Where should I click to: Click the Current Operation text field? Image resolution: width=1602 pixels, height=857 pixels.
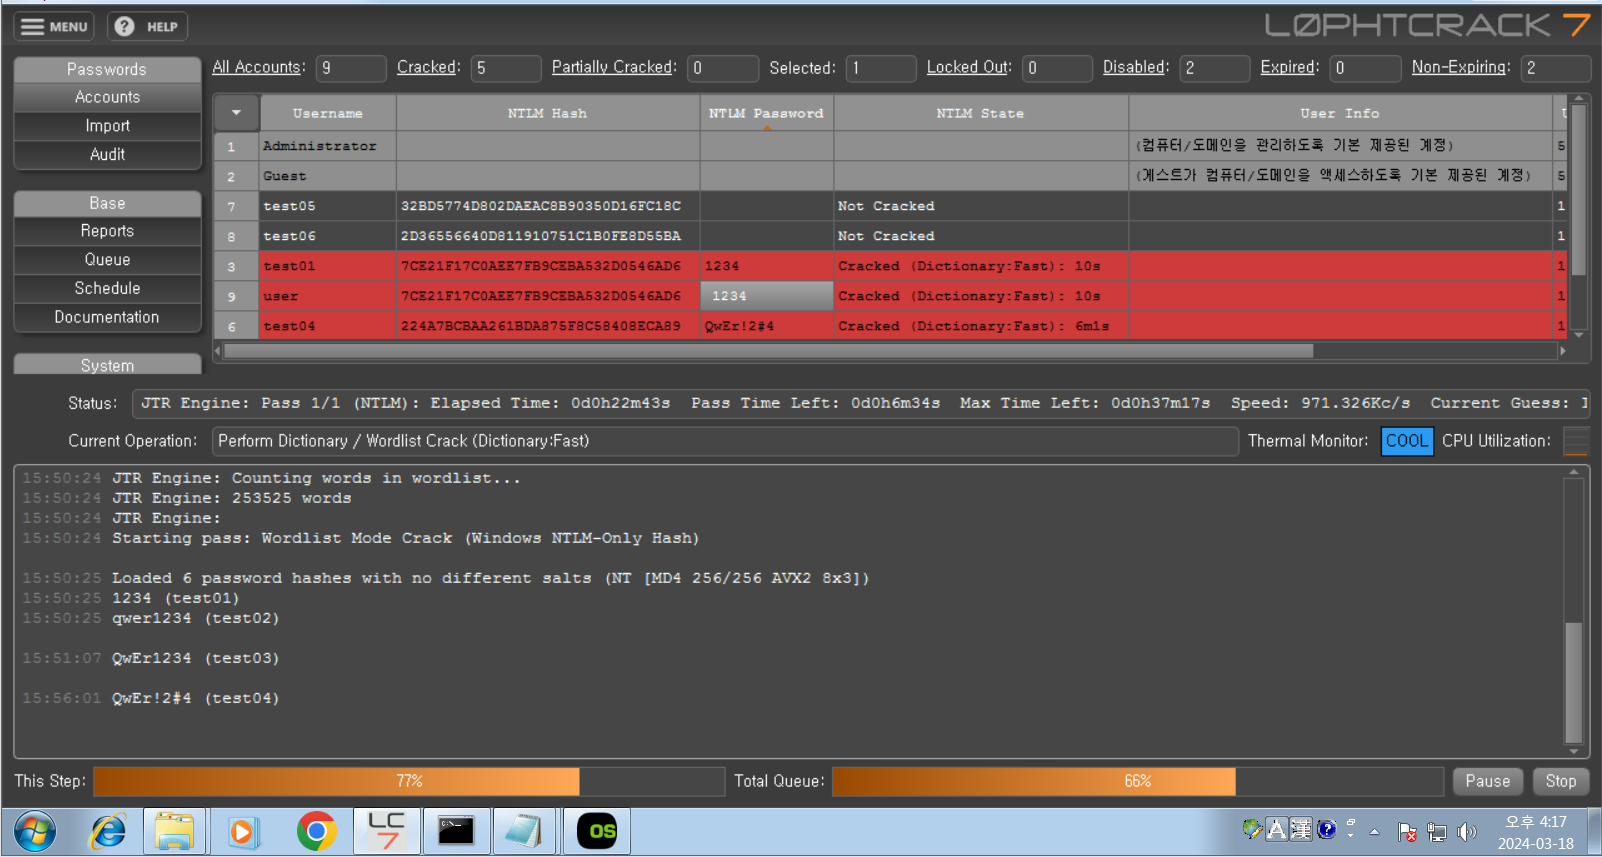tap(725, 441)
